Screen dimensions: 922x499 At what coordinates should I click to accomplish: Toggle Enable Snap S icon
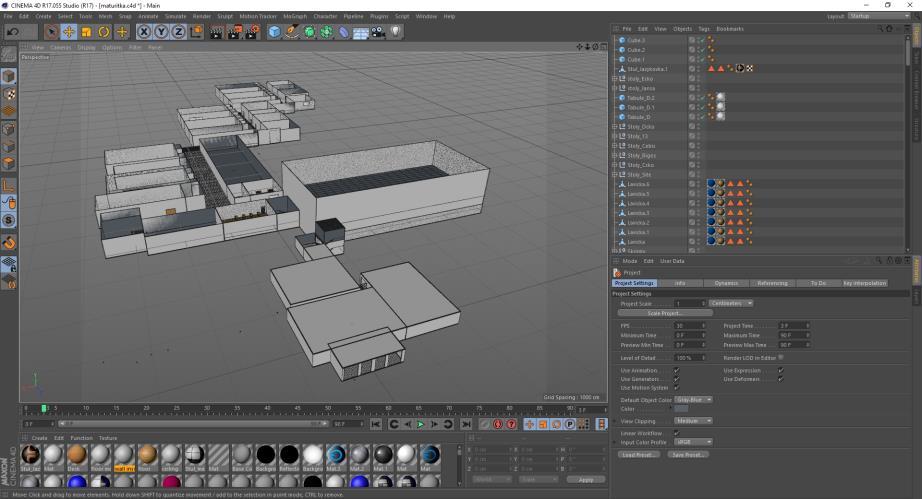pyautogui.click(x=9, y=220)
